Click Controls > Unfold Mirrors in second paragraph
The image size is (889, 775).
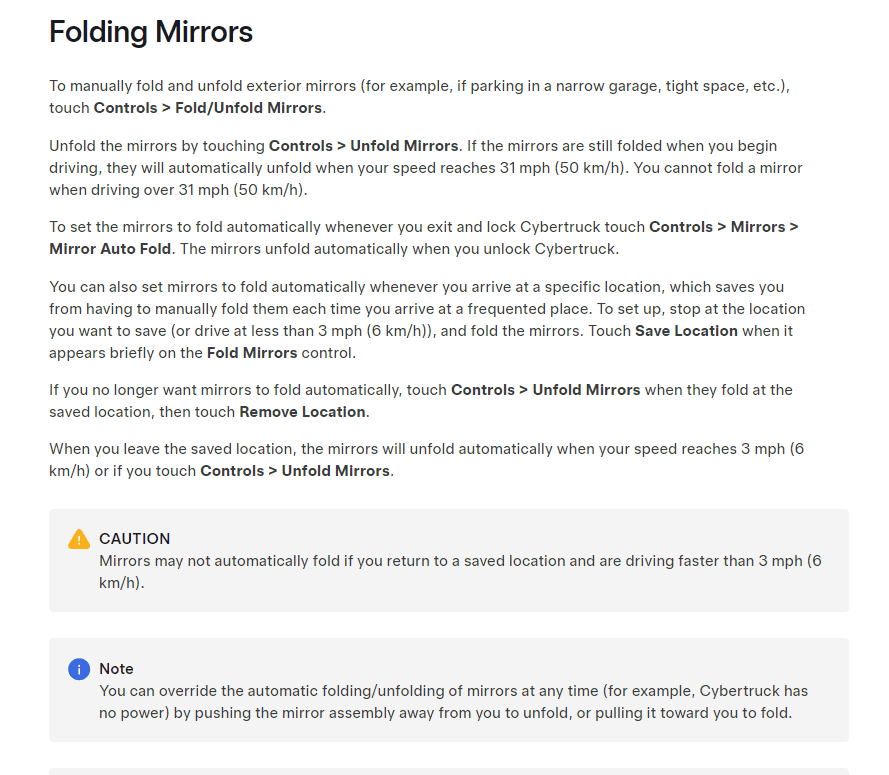(x=363, y=146)
